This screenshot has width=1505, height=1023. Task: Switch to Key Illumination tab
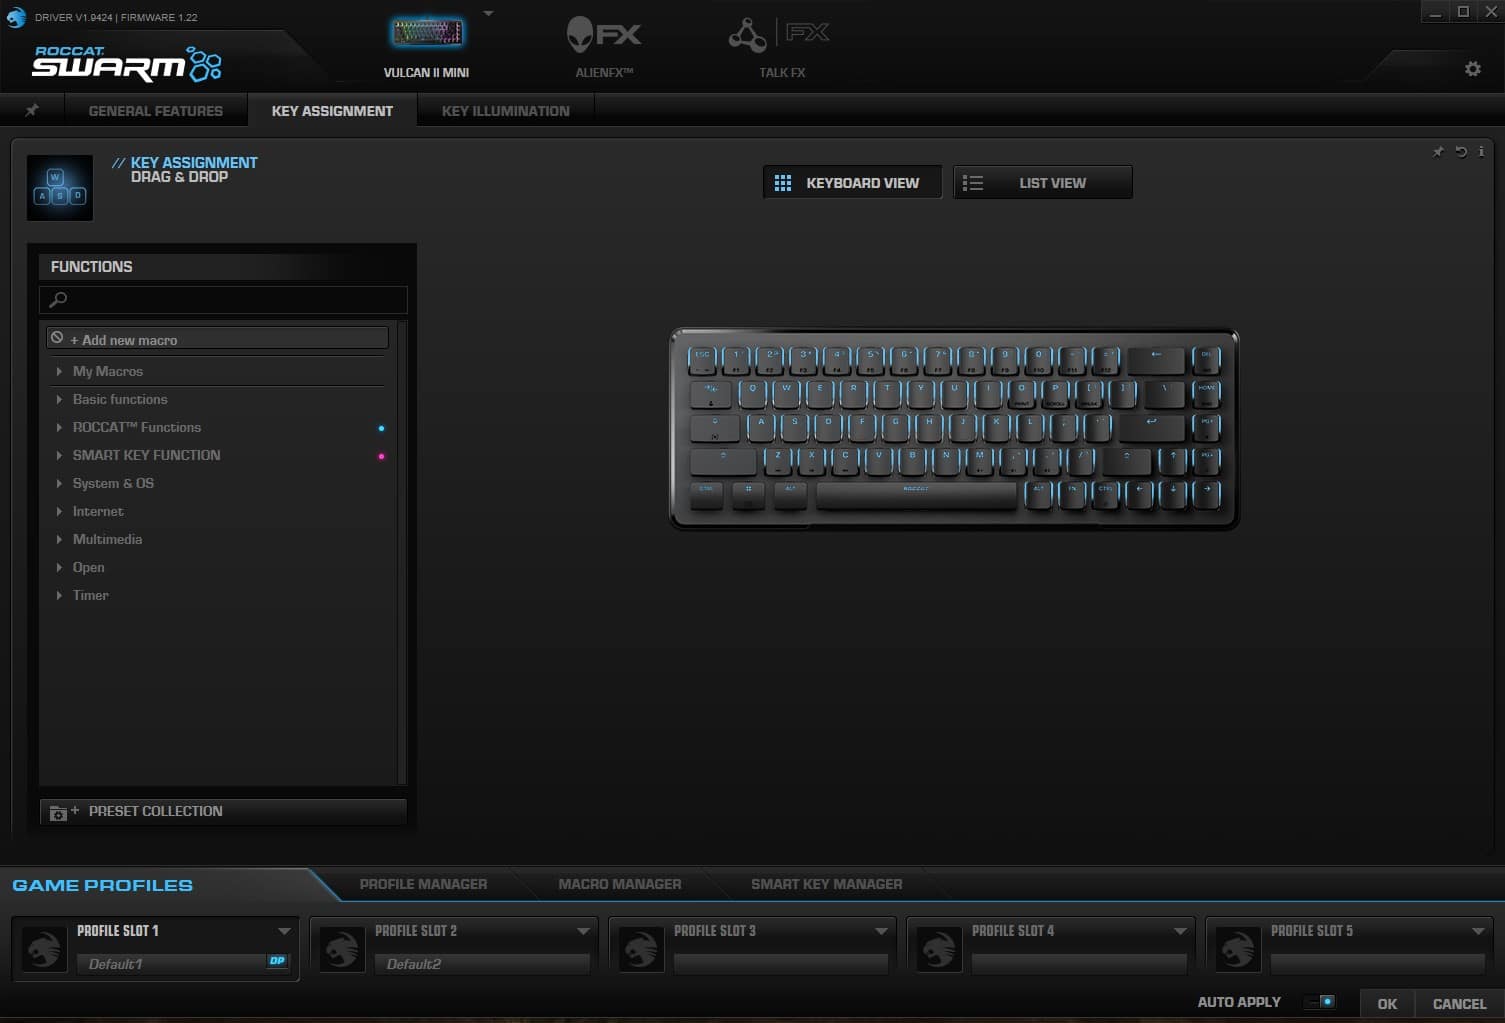(506, 111)
